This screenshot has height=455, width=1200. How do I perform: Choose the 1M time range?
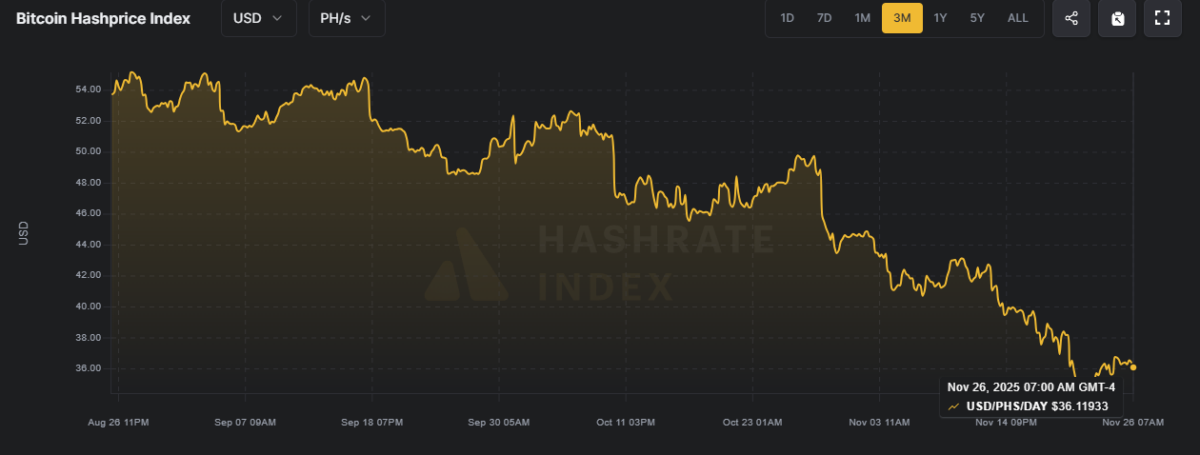862,18
